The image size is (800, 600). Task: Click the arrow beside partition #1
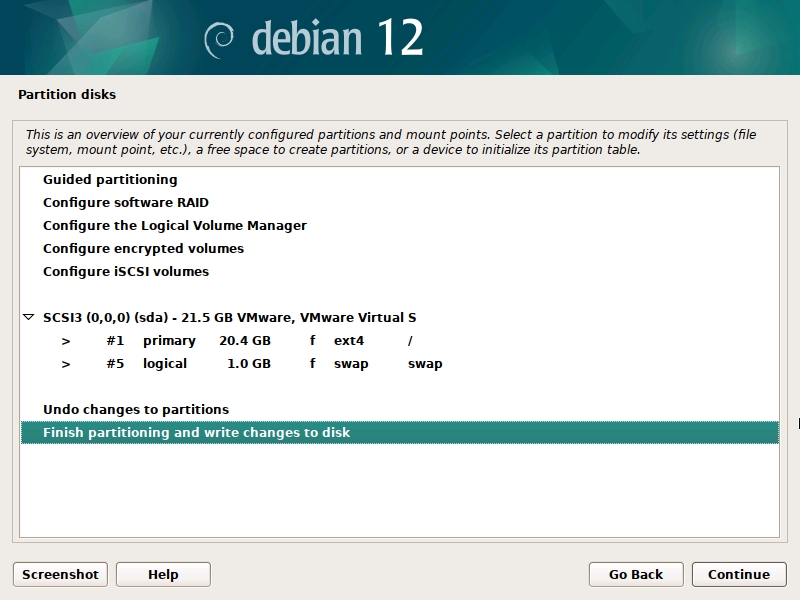66,341
